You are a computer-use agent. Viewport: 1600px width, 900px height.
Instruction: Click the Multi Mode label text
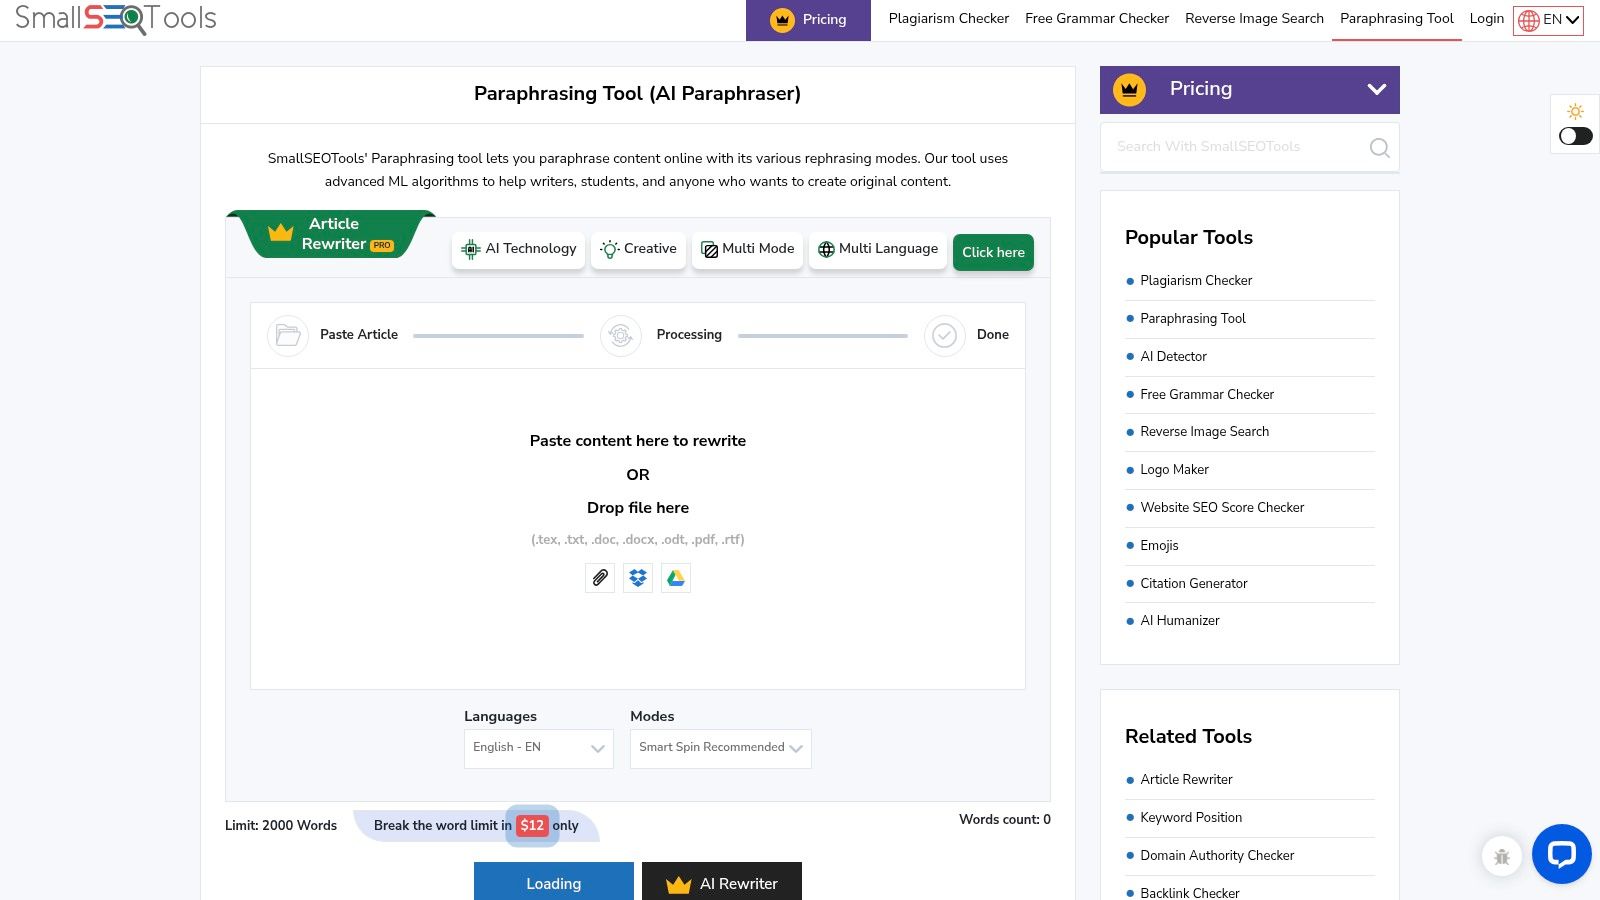758,249
